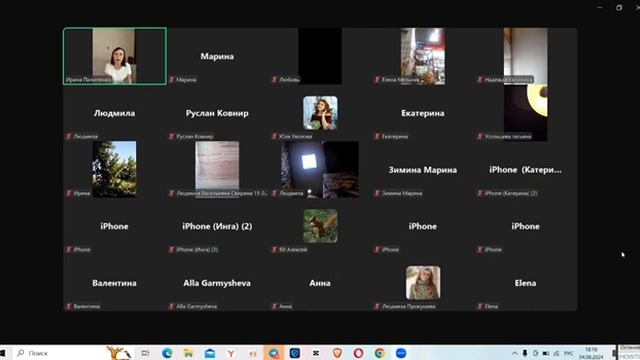Click muted mic icon beside Ирина tree tile
The width and height of the screenshot is (640, 360).
(x=69, y=193)
